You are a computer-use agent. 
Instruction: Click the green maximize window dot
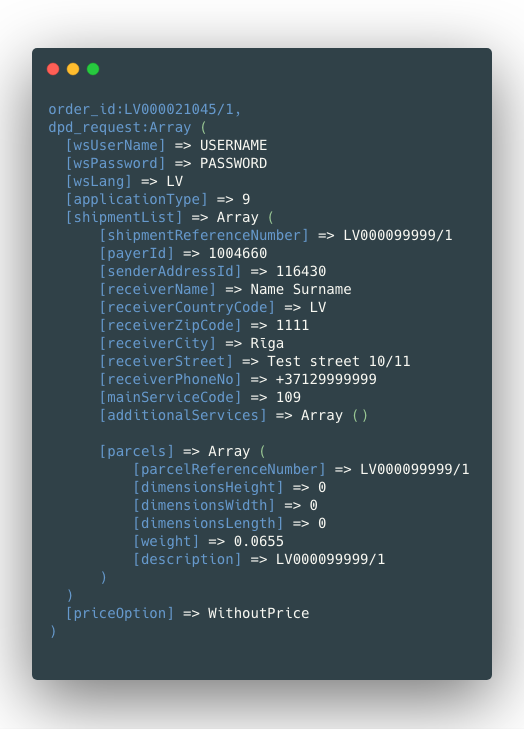tap(93, 69)
